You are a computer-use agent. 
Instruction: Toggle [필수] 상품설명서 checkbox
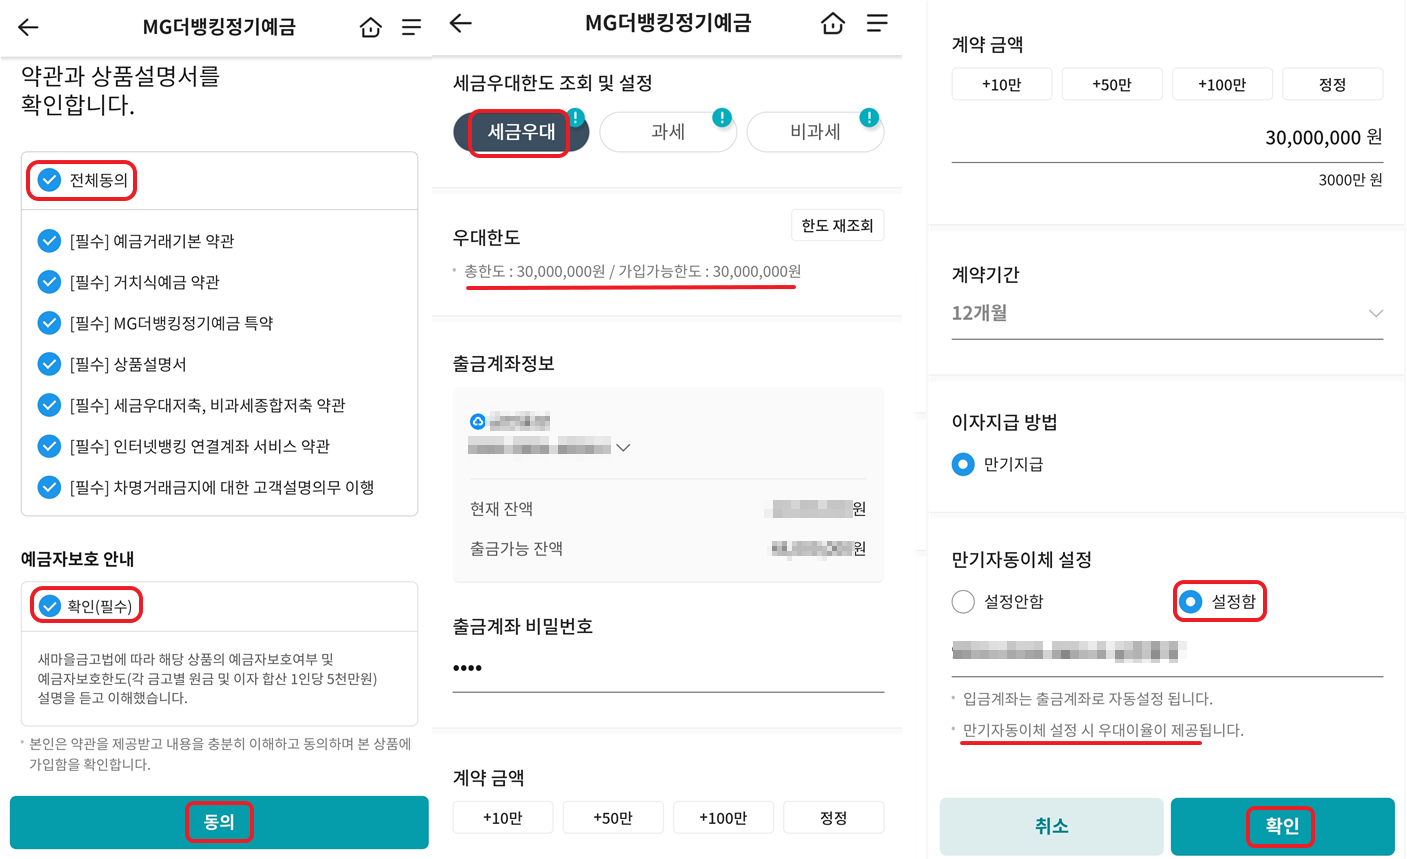click(49, 364)
